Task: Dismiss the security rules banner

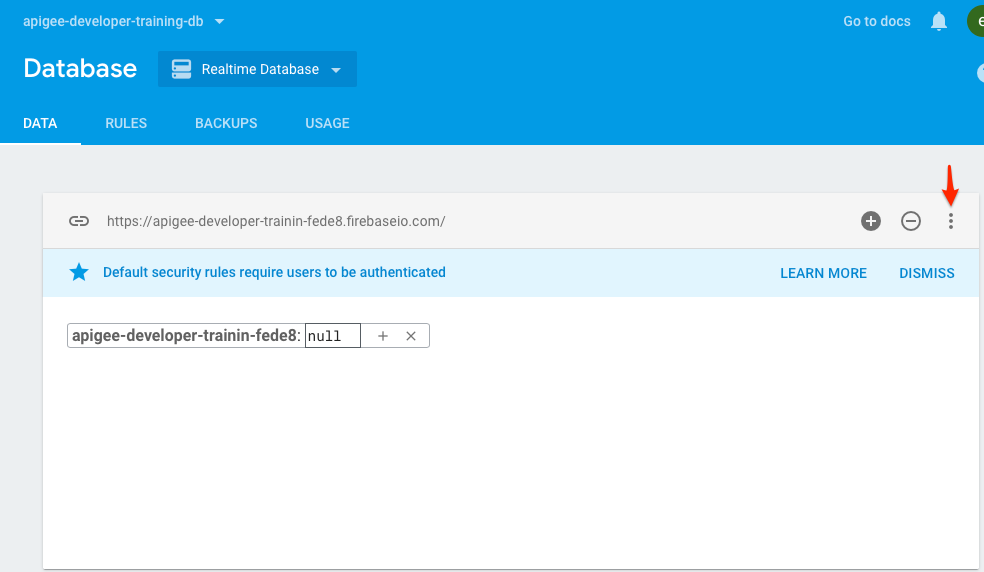Action: click(x=926, y=273)
